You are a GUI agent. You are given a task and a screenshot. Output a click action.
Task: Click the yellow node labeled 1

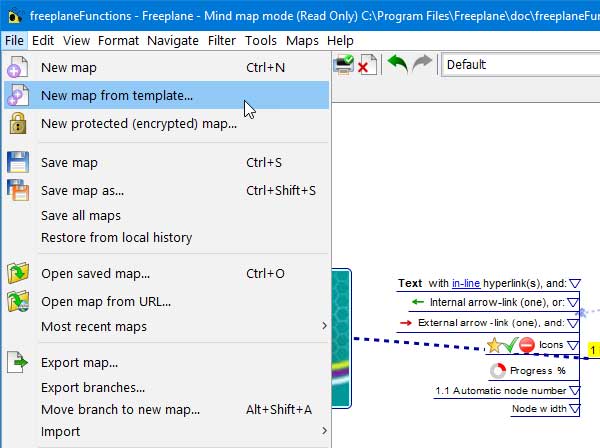pos(593,350)
